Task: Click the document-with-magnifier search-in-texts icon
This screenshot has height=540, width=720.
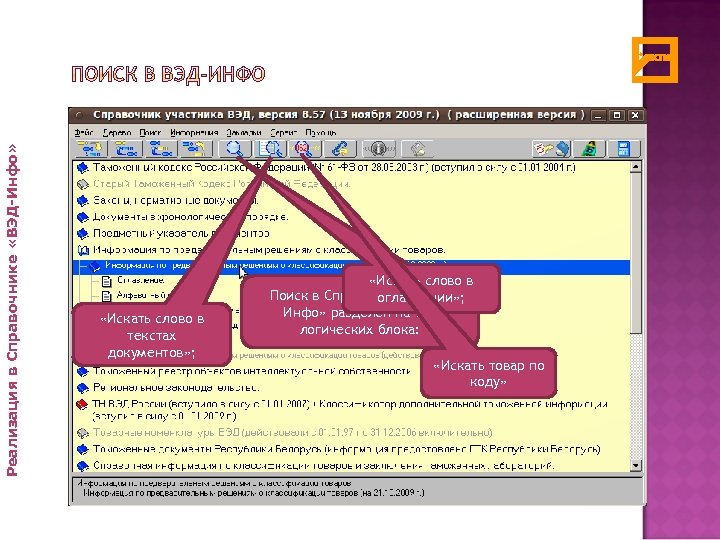Action: tap(270, 149)
